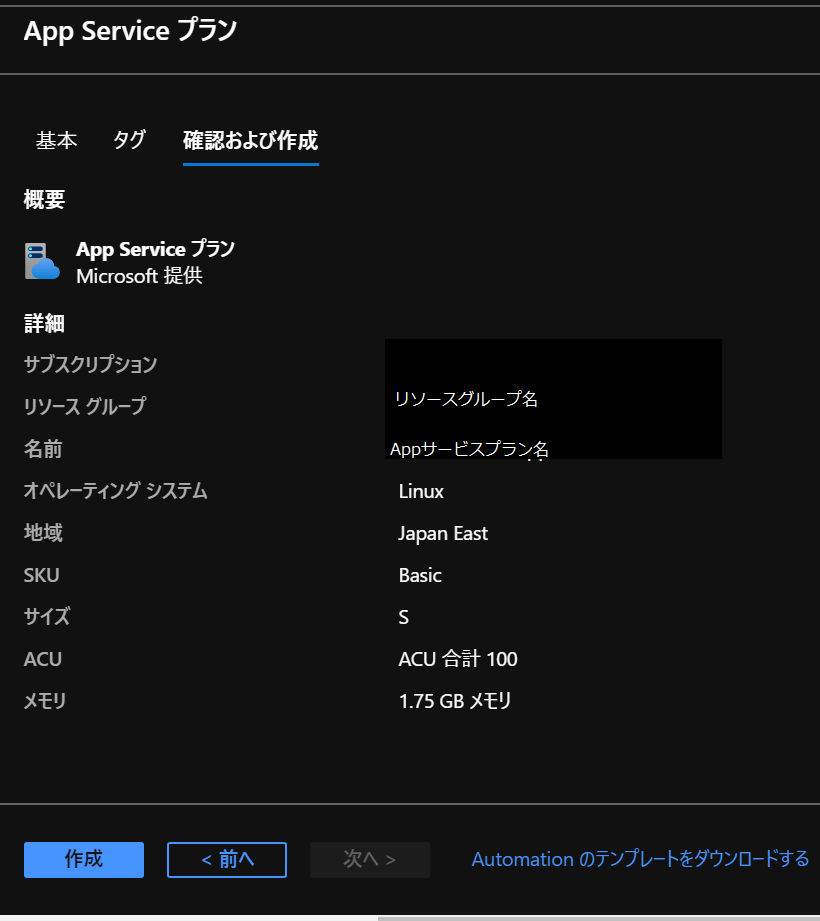Click the サブスクリプション label
820x921 pixels.
tap(90, 364)
